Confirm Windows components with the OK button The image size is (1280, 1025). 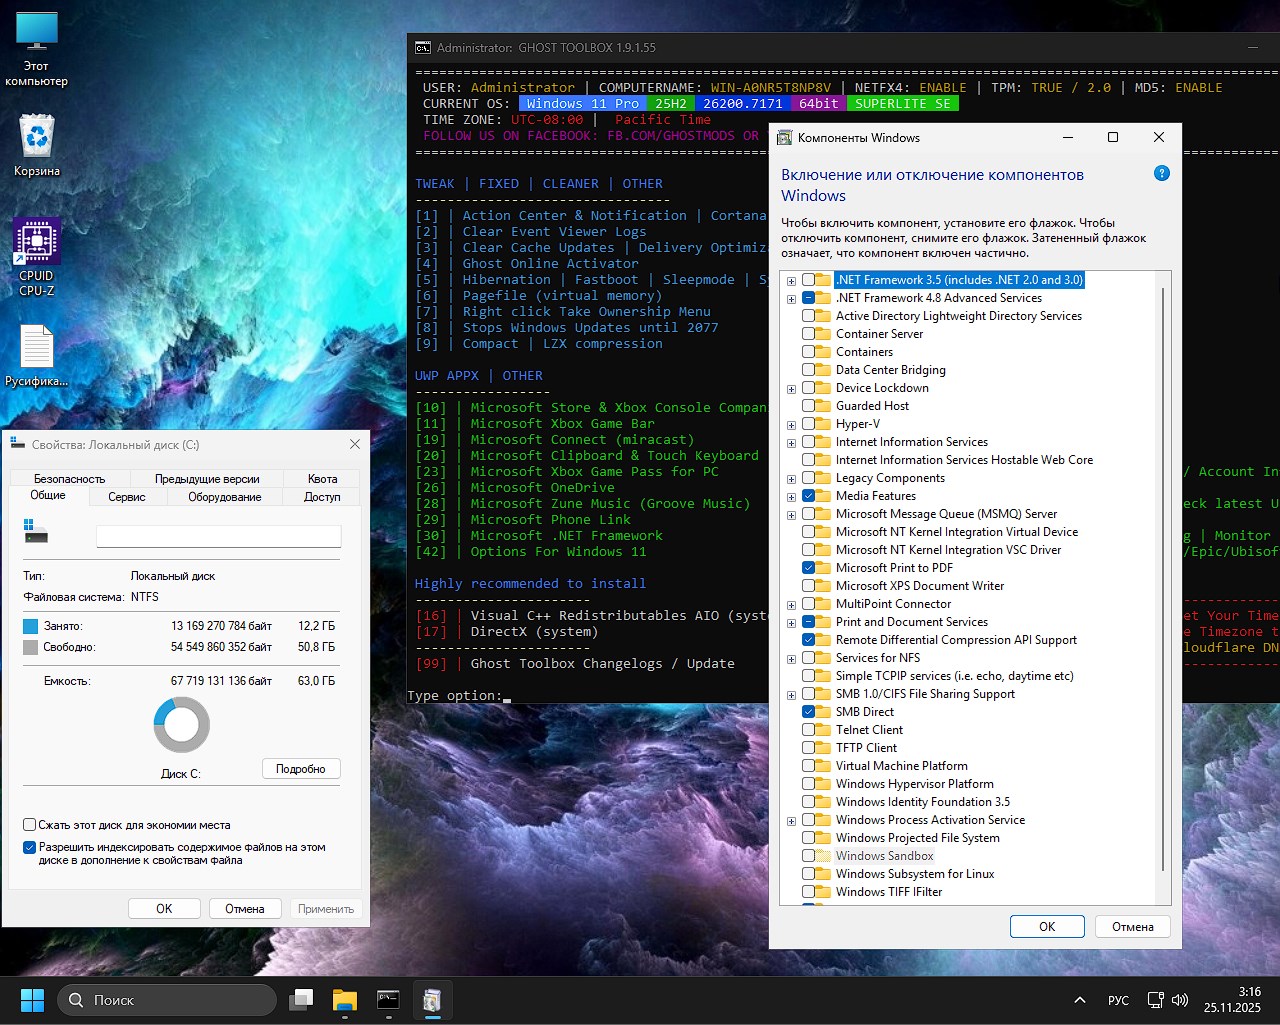pos(1046,926)
